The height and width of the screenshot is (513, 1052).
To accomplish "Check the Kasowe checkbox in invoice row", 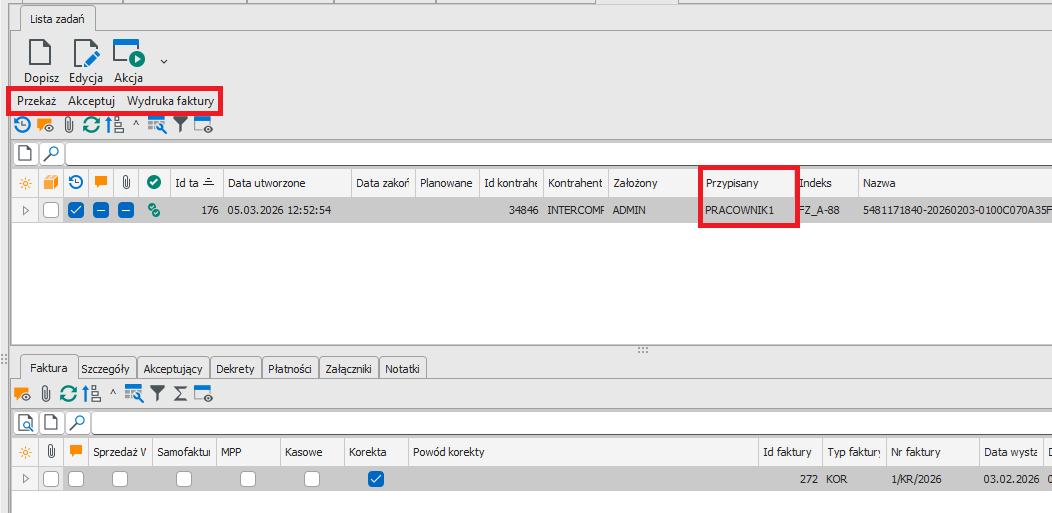I will pos(312,479).
